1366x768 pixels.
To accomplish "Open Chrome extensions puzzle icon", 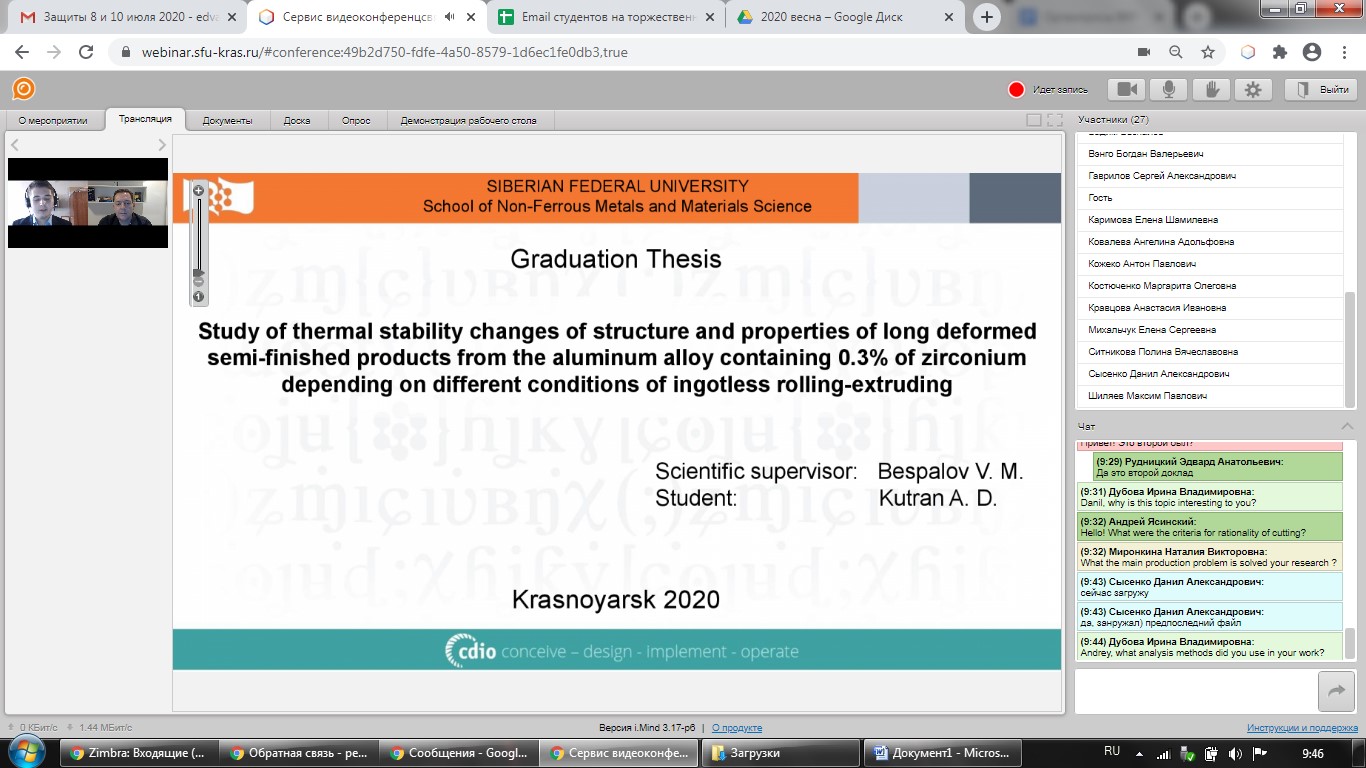I will click(x=1280, y=52).
